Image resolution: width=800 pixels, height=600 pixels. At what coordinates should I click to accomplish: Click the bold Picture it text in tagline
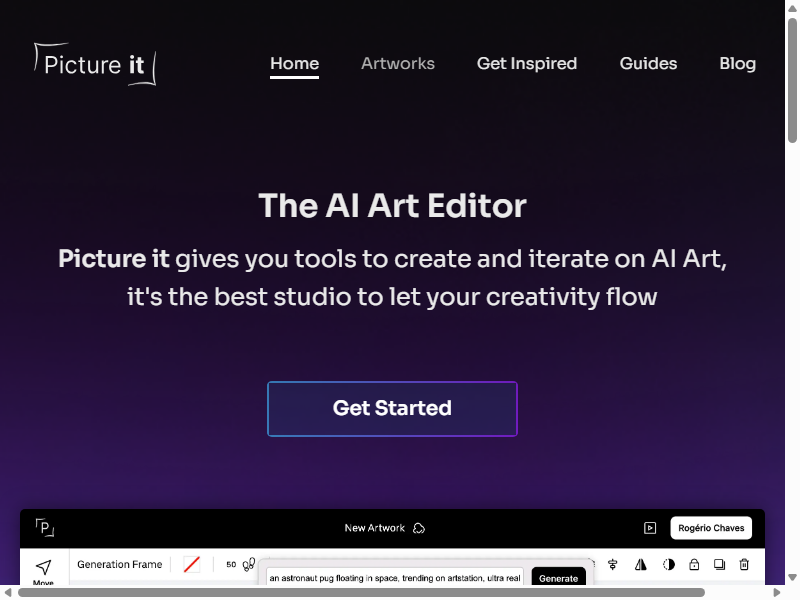point(113,259)
